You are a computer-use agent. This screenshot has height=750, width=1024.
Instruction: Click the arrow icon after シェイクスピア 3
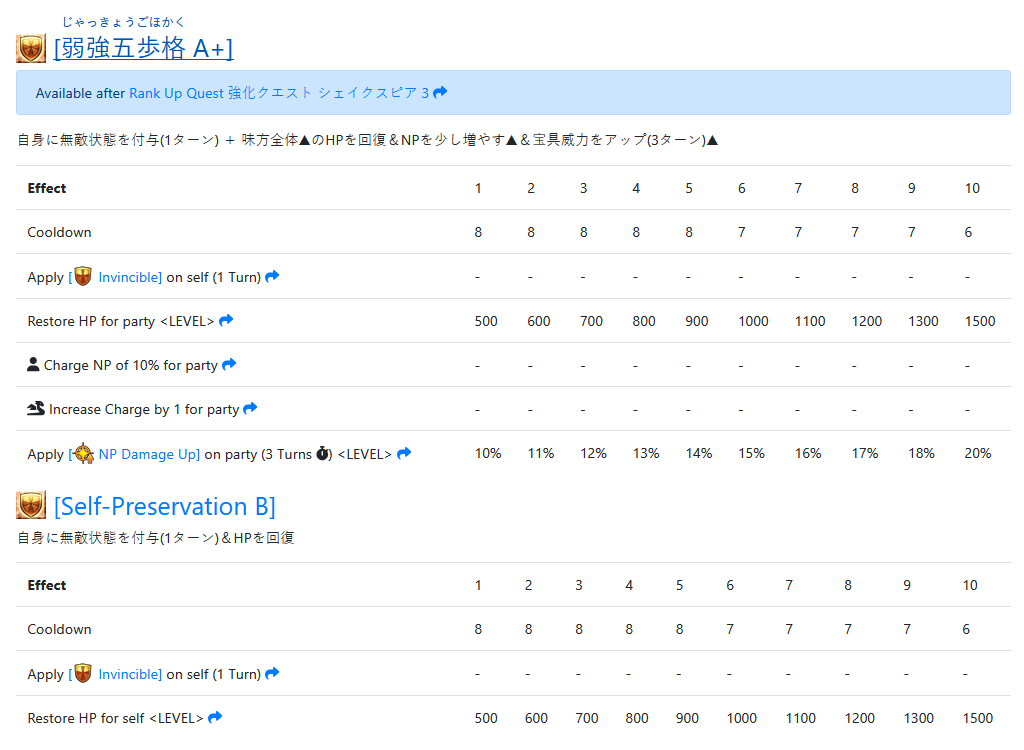coord(440,92)
